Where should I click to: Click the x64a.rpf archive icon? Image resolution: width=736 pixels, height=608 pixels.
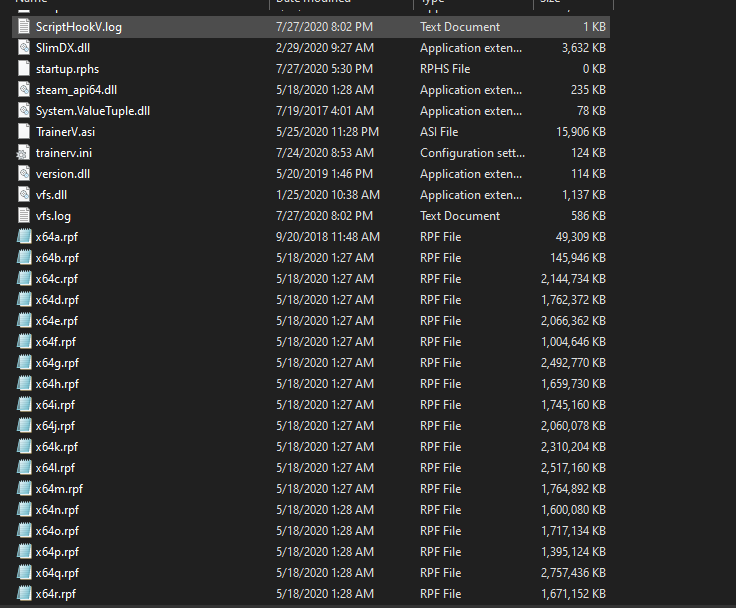25,237
